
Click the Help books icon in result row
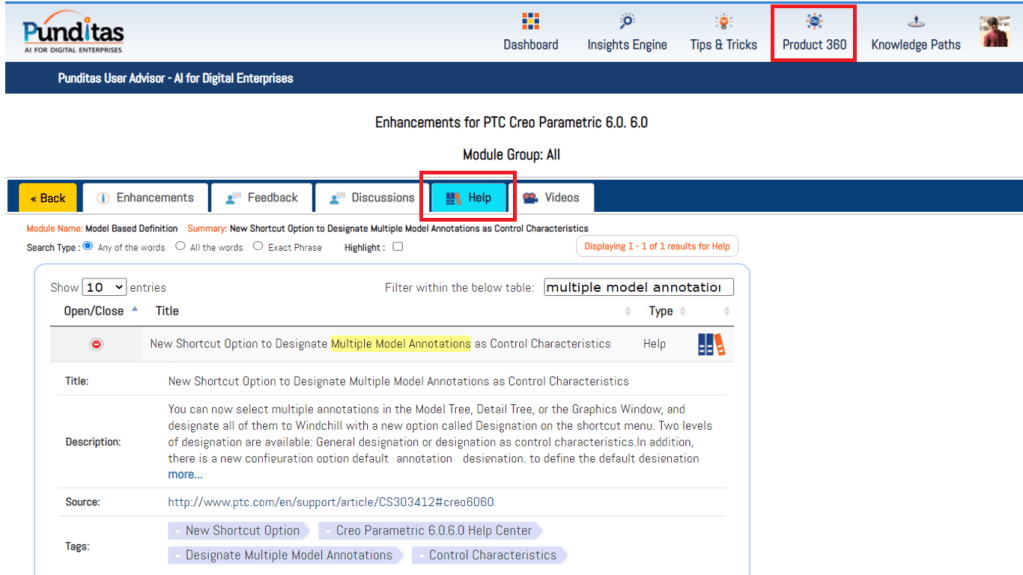coord(711,344)
